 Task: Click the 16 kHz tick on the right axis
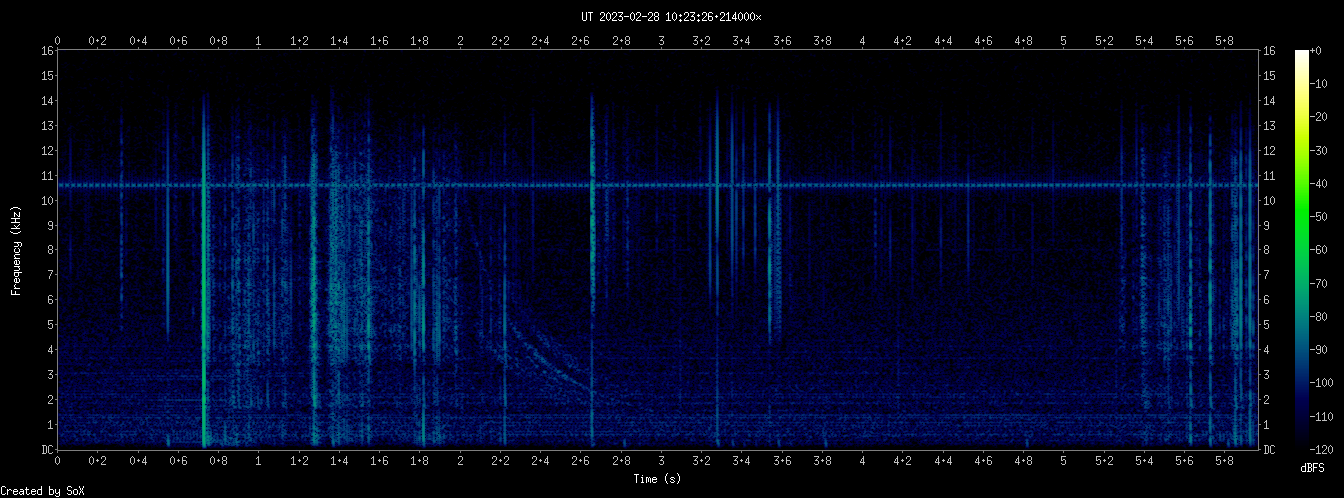(1270, 51)
